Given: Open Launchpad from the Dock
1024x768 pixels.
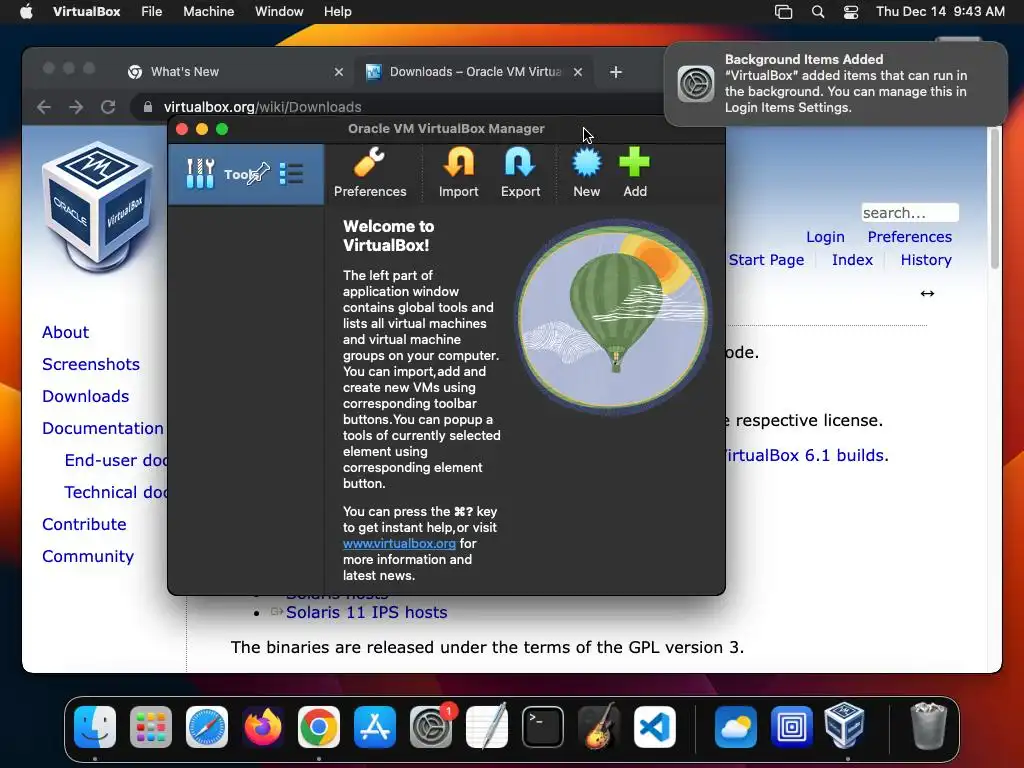Looking at the screenshot, I should 151,727.
